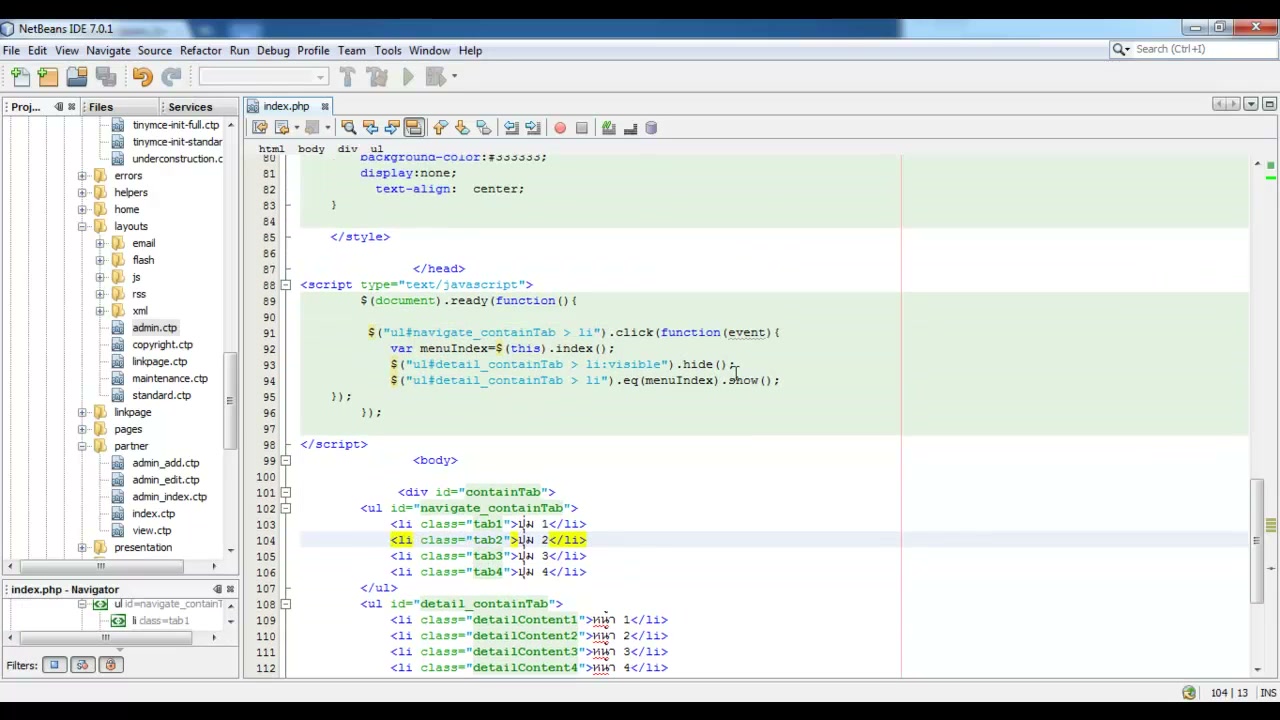Click the Start Macro Recording red icon
The image size is (1280, 720).
click(x=560, y=128)
